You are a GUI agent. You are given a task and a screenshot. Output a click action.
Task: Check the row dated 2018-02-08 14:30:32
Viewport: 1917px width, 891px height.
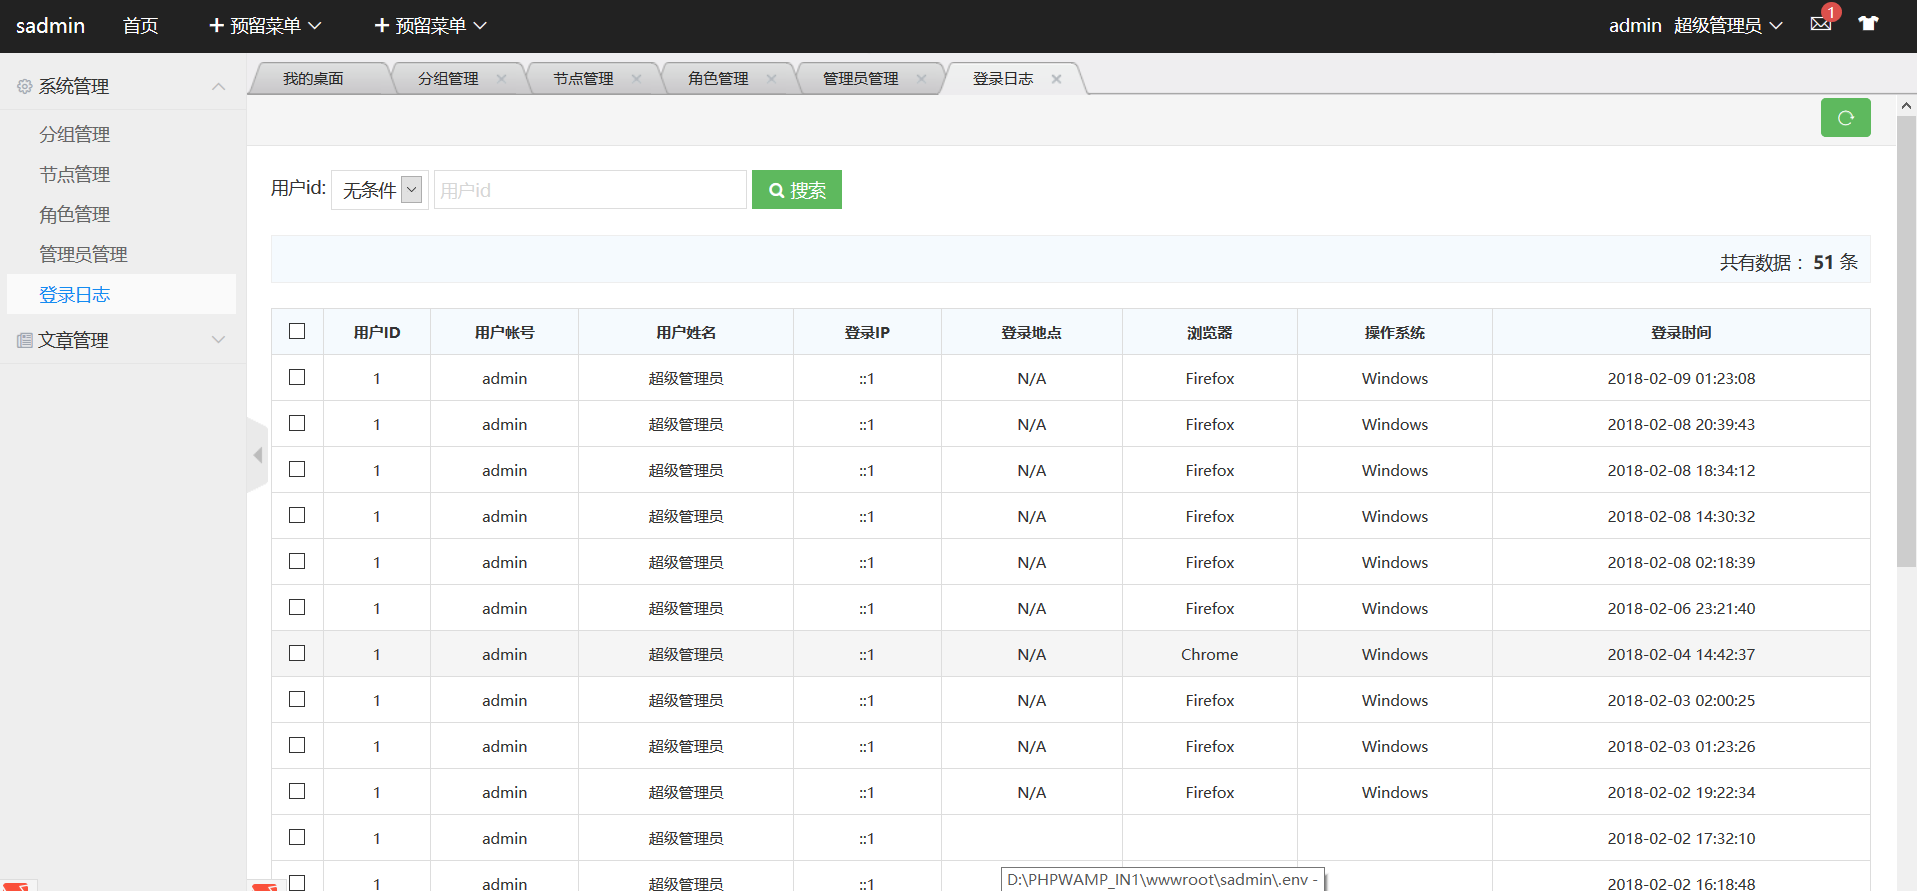click(297, 515)
